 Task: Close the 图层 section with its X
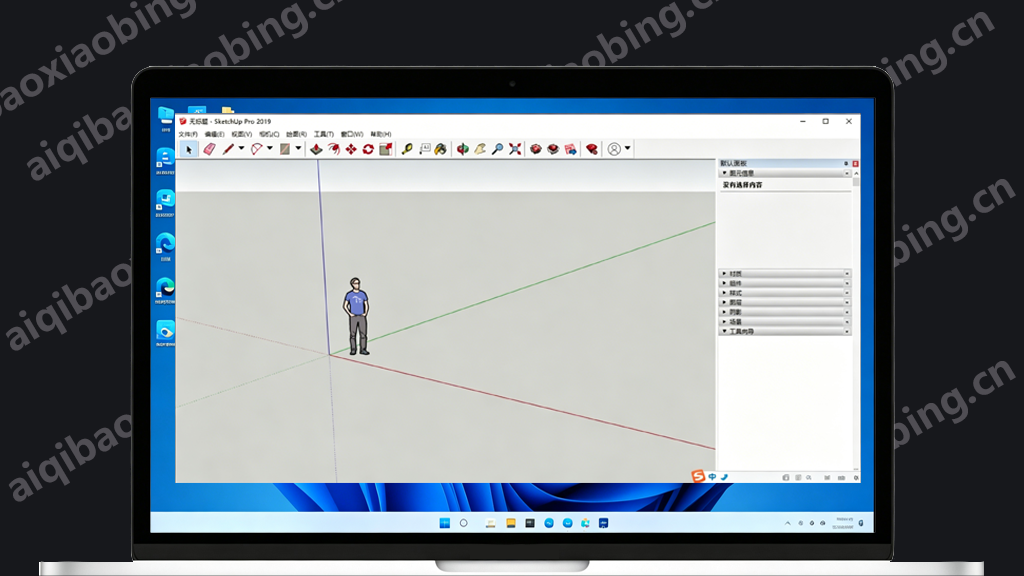pos(847,302)
